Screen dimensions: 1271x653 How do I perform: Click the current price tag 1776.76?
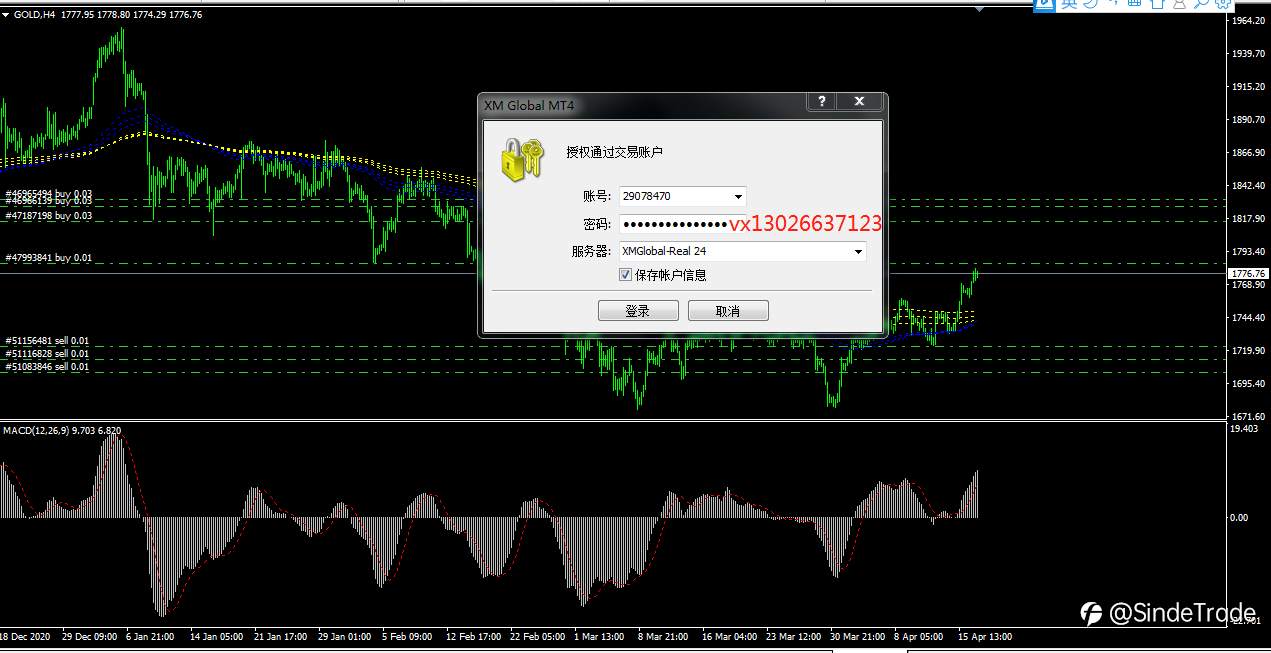coord(1249,273)
